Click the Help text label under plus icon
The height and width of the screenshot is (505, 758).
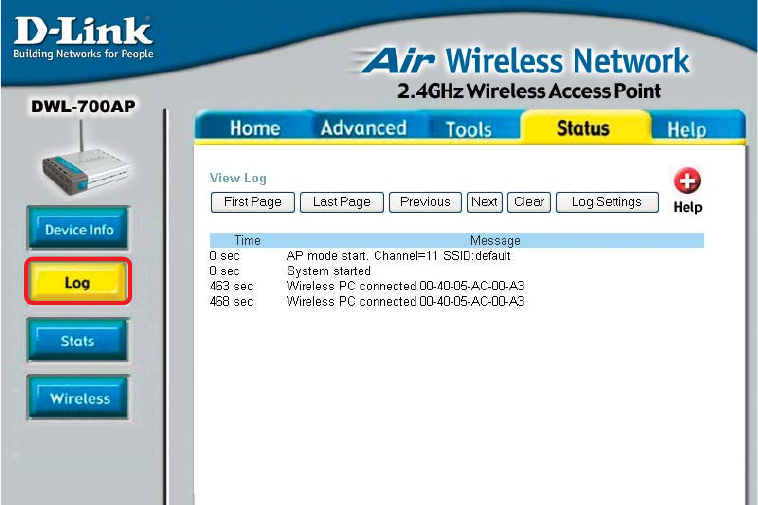pos(687,207)
